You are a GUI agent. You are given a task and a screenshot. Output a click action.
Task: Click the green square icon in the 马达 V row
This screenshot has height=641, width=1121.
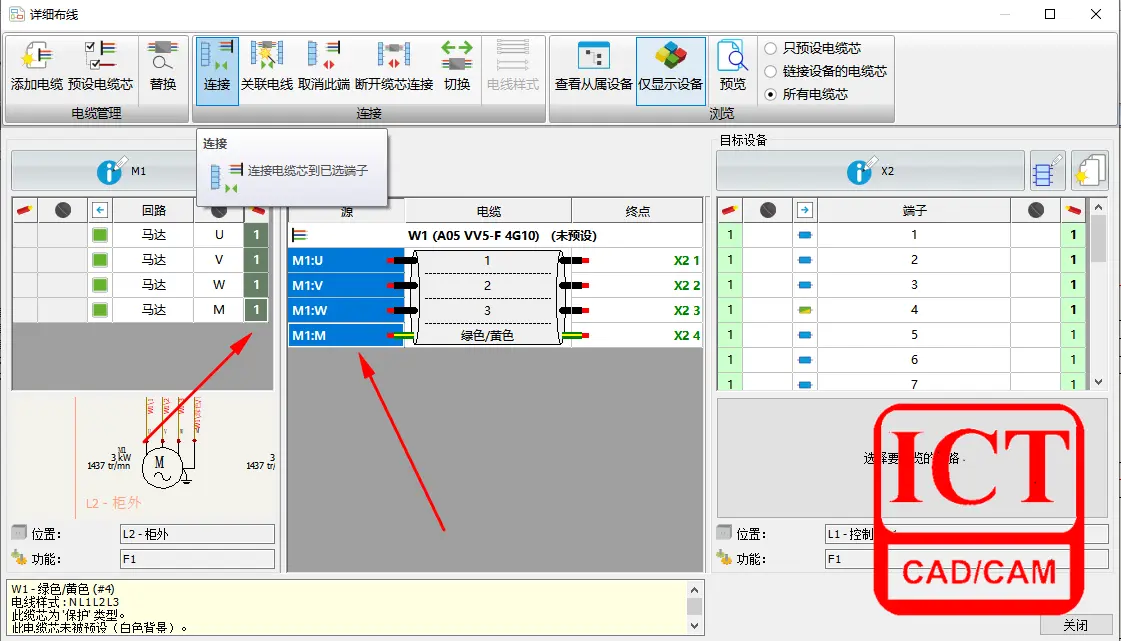(100, 259)
